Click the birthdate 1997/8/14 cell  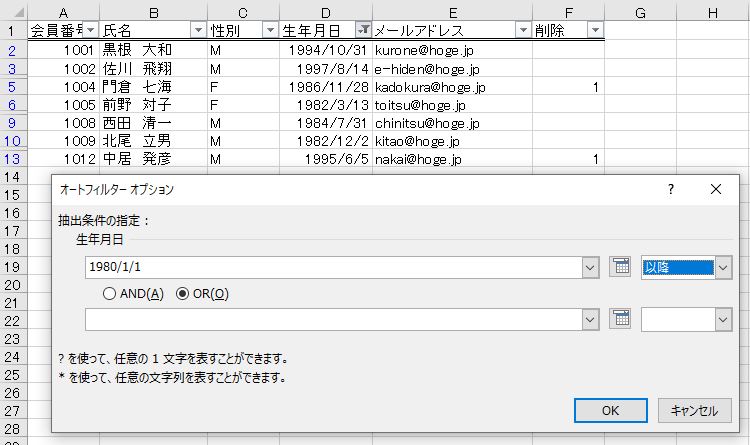click(326, 69)
